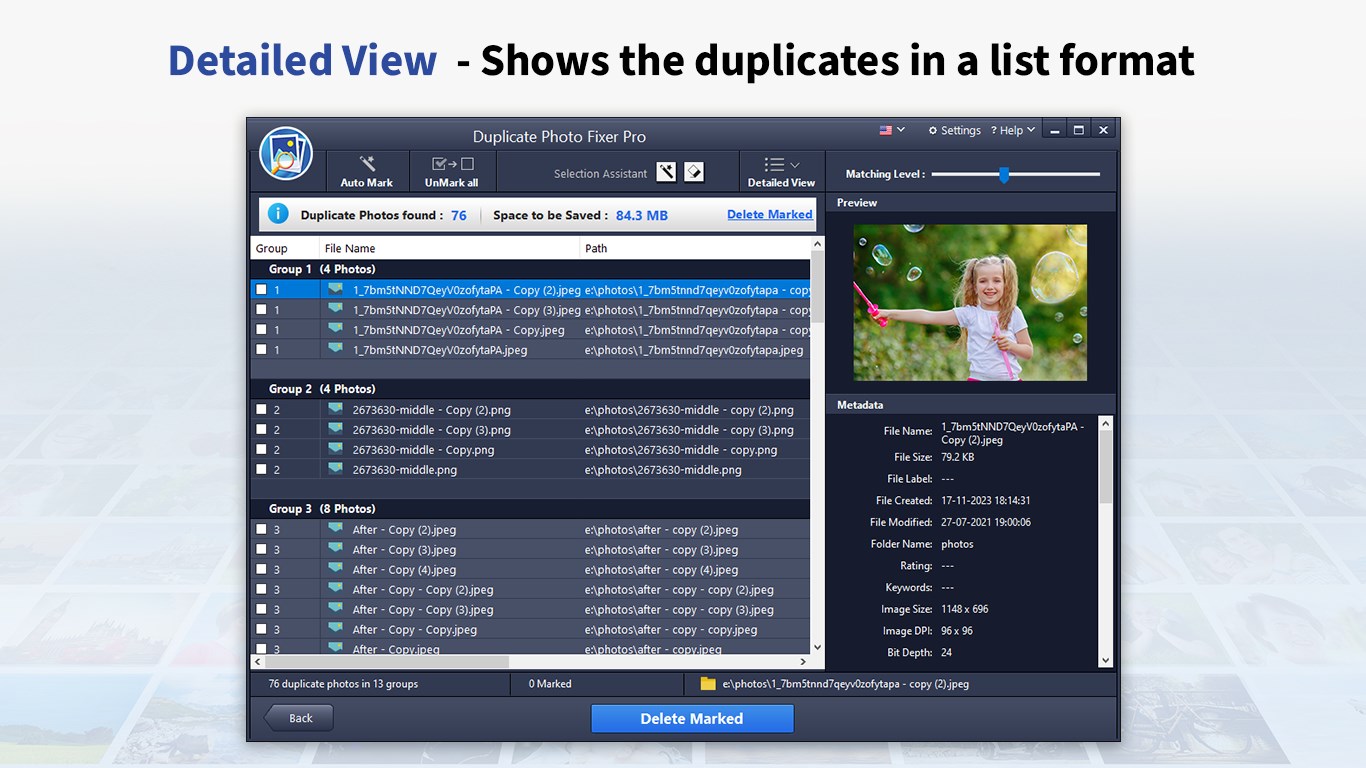Click the 79.2 KB File Size value
This screenshot has width=1366, height=768.
(x=957, y=457)
